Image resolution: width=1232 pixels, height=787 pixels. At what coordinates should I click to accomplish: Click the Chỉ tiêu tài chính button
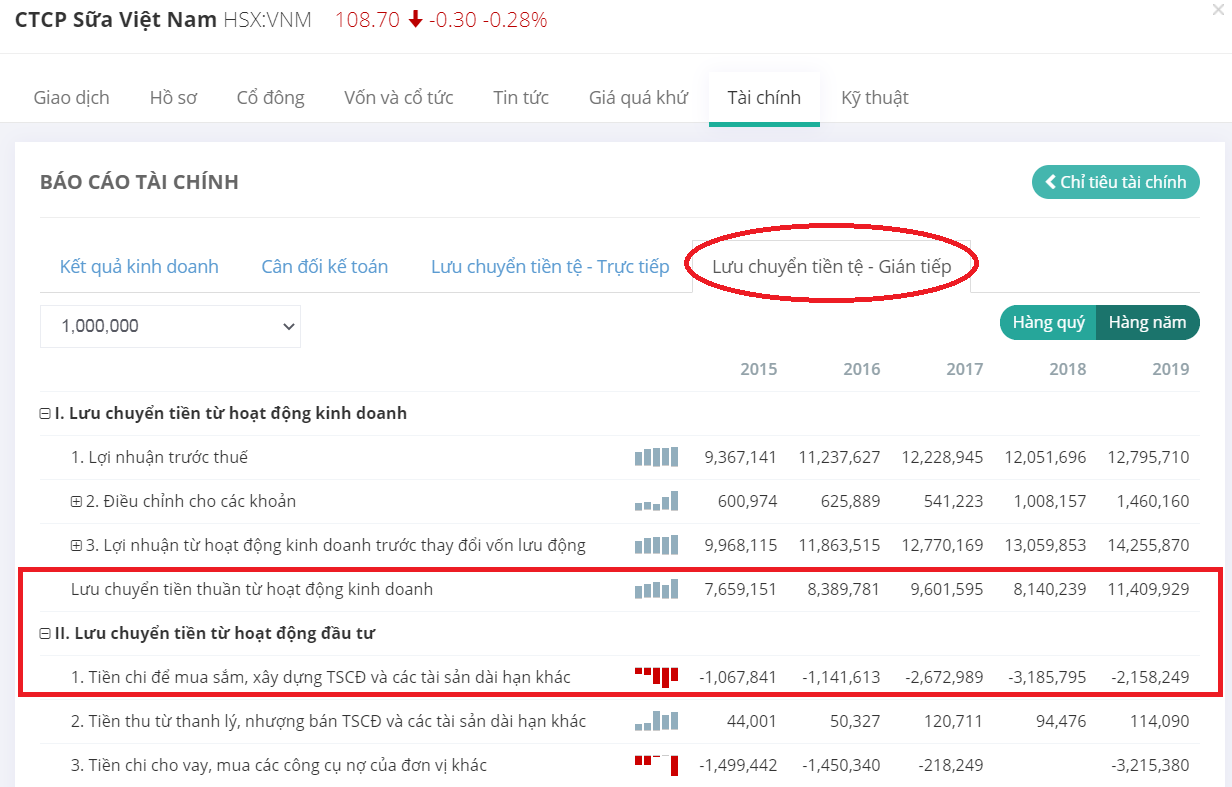pos(1115,182)
